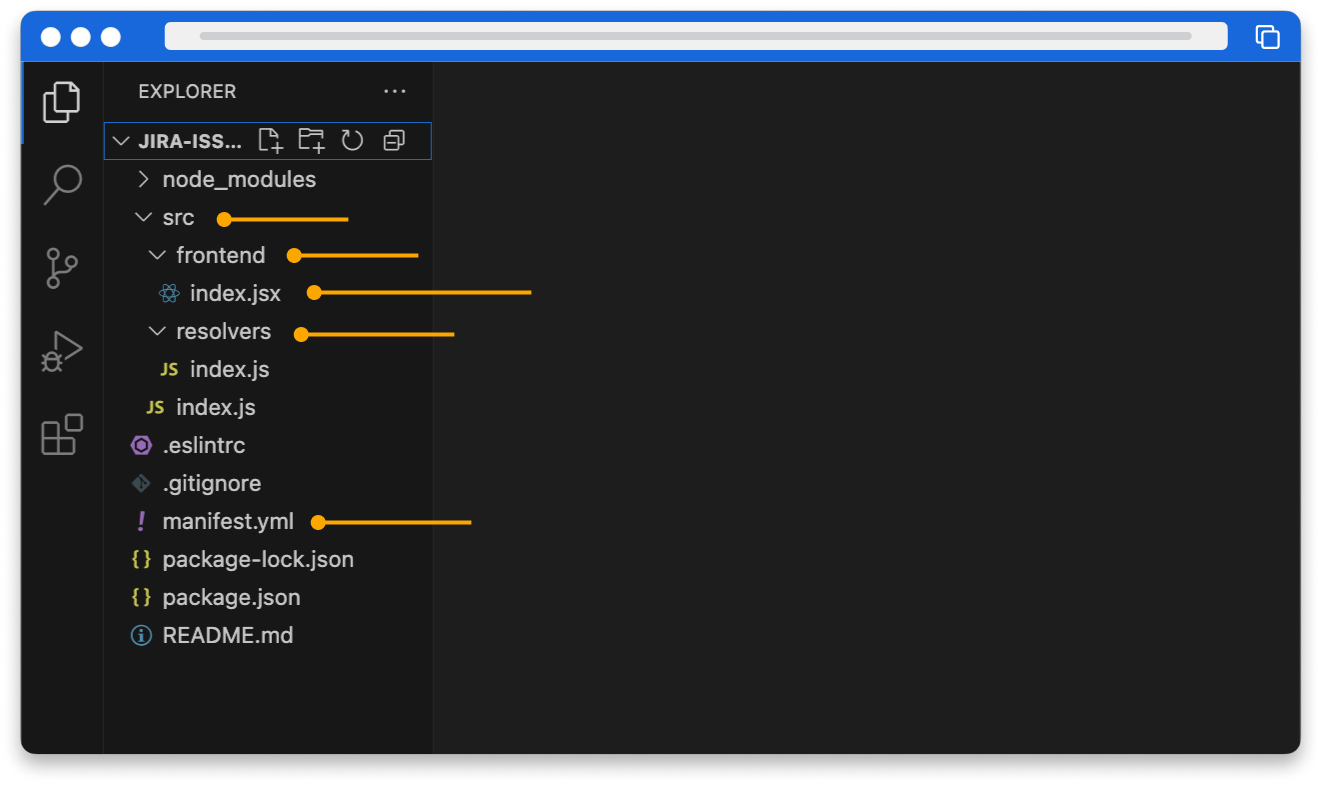This screenshot has width=1322, height=785.
Task: Click the New File icon
Action: coord(271,140)
